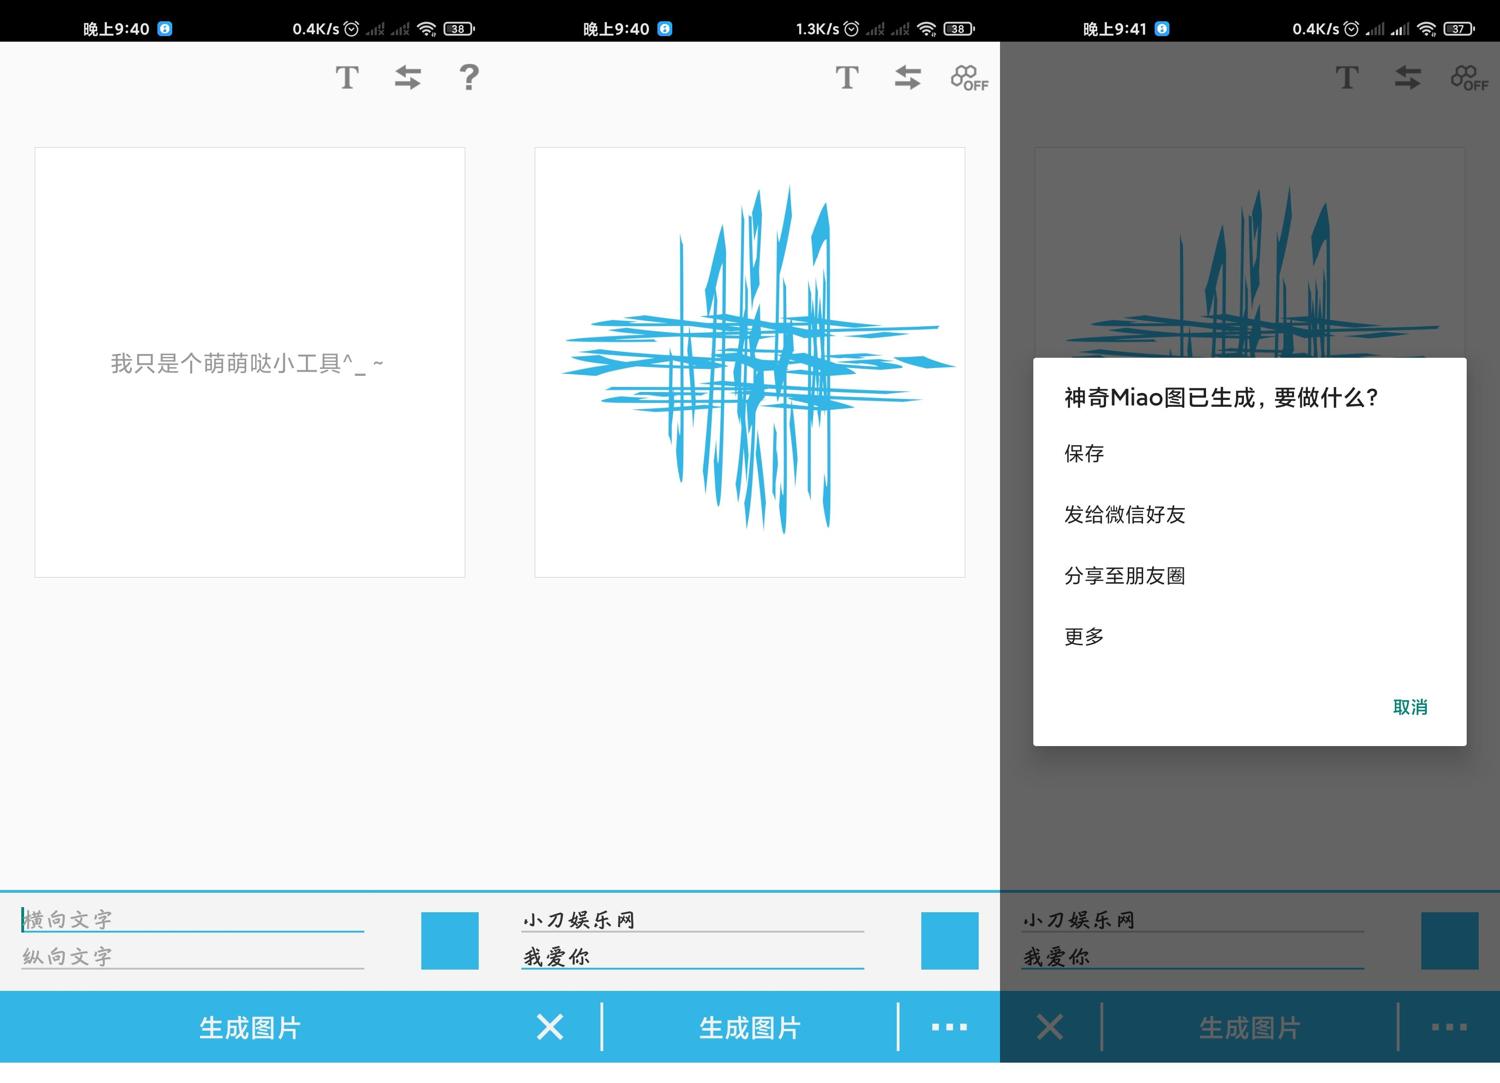Tap the swap arrows icon above the generated image
1500x1083 pixels.
[x=907, y=77]
